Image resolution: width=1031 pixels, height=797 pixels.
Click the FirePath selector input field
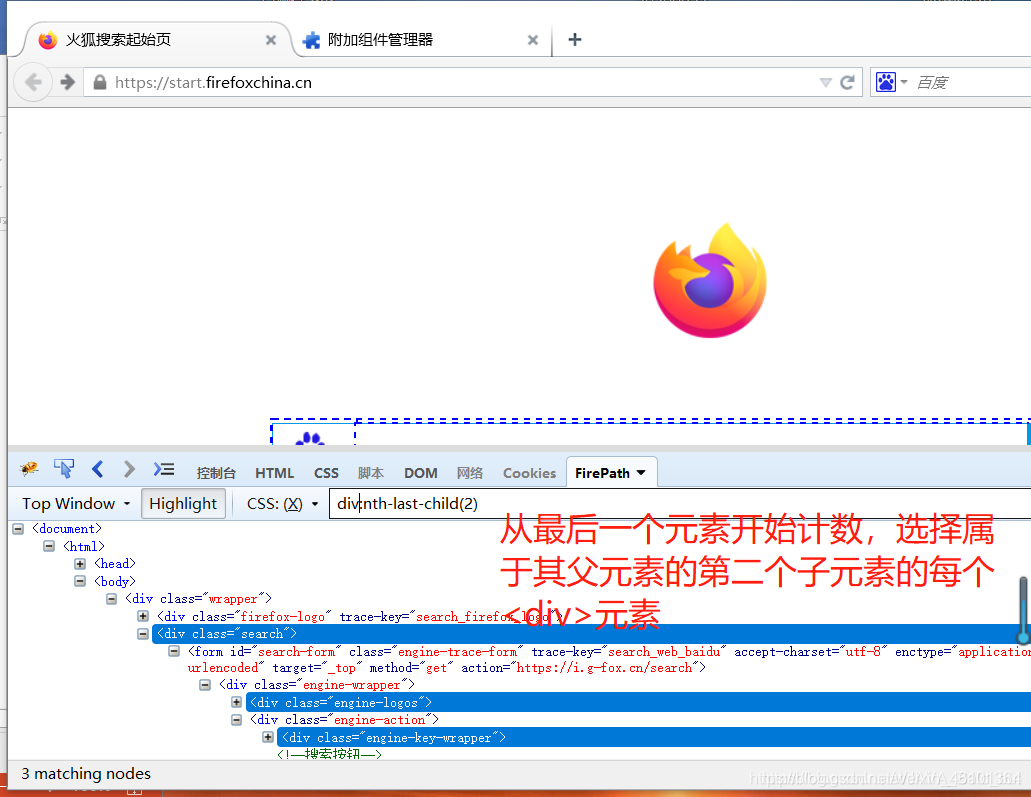point(680,504)
